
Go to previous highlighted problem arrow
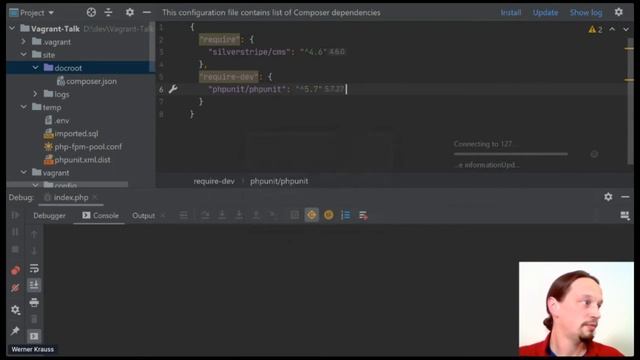pos(612,29)
